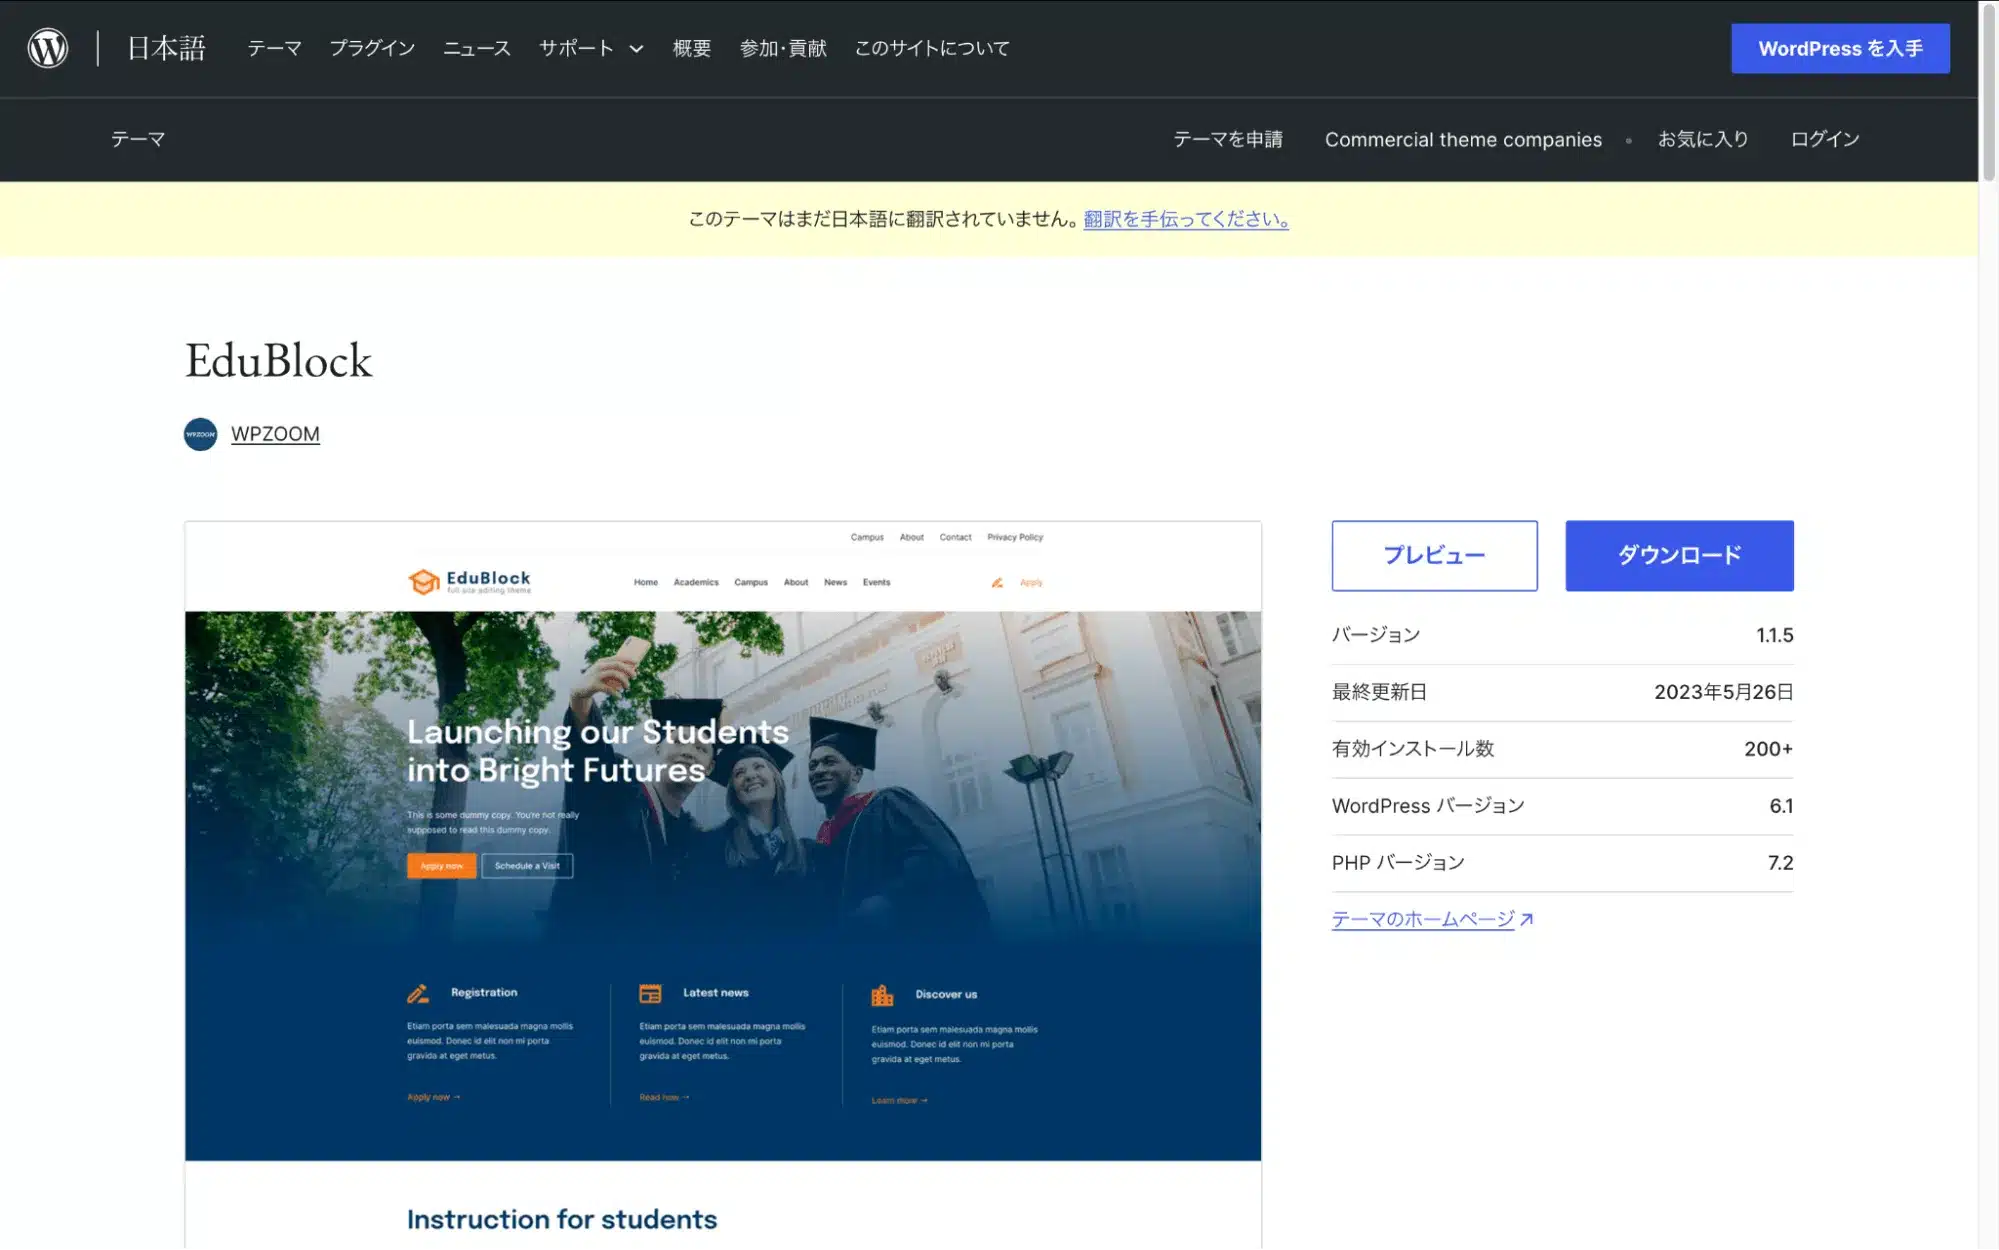Click the WordPress を入手 button
Screen dimensions: 1999x1250
1840,48
